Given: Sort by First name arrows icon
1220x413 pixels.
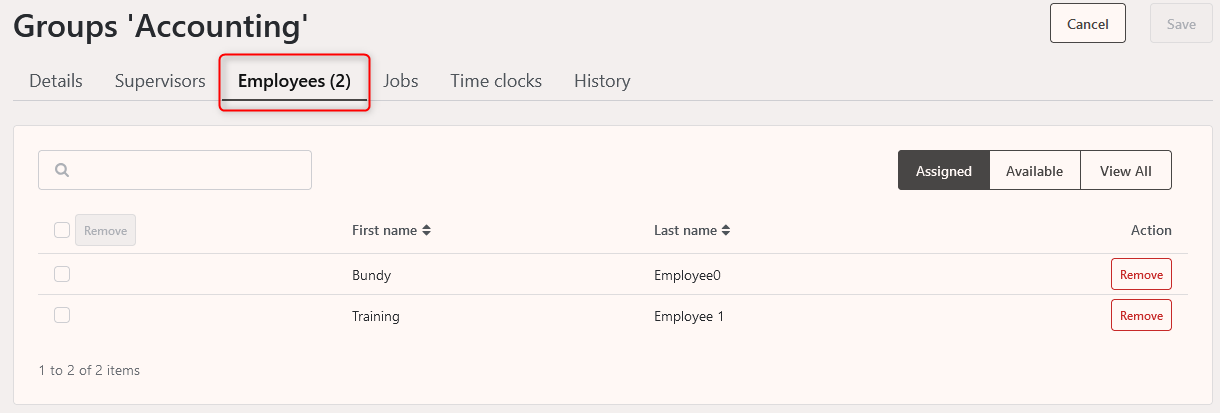Looking at the screenshot, I should click(426, 230).
